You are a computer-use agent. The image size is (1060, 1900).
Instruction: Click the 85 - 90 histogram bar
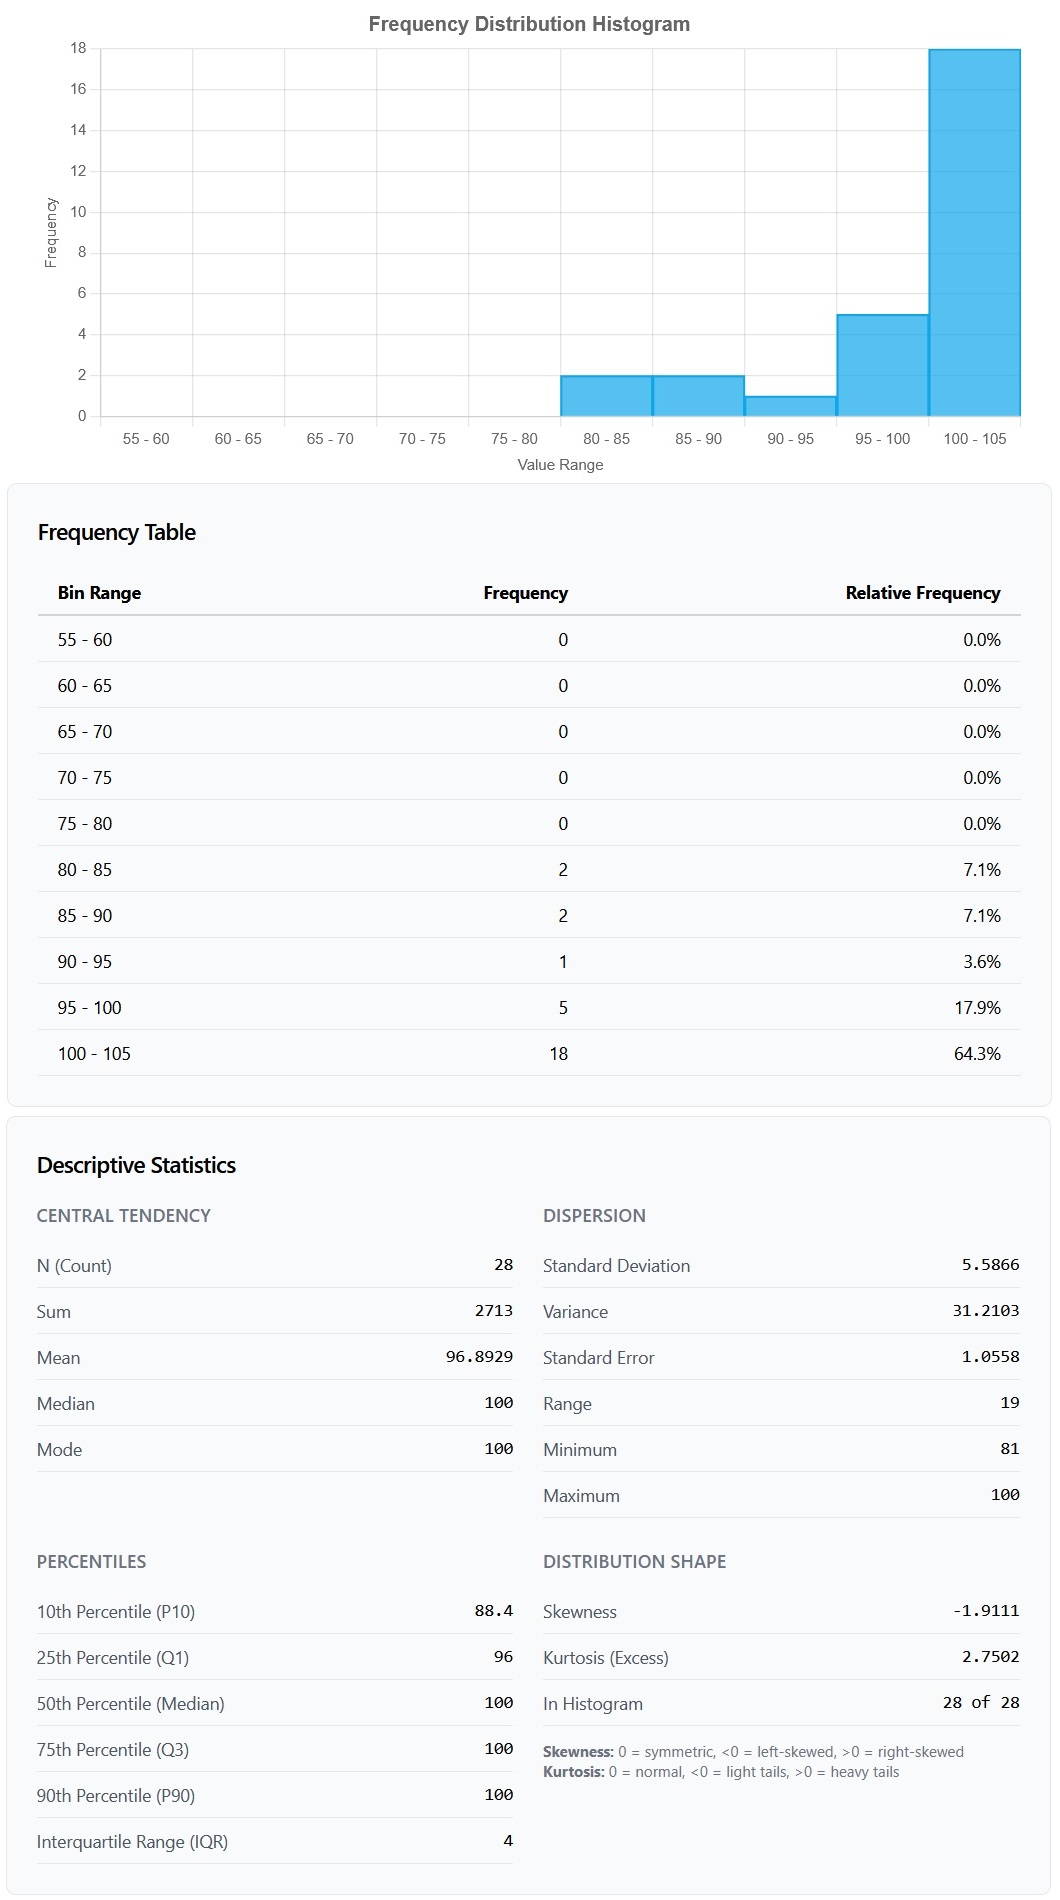click(x=698, y=396)
